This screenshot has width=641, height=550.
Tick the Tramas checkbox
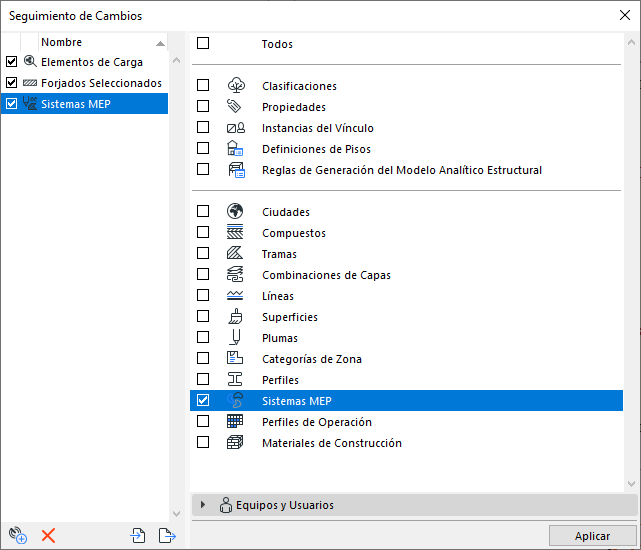203,253
